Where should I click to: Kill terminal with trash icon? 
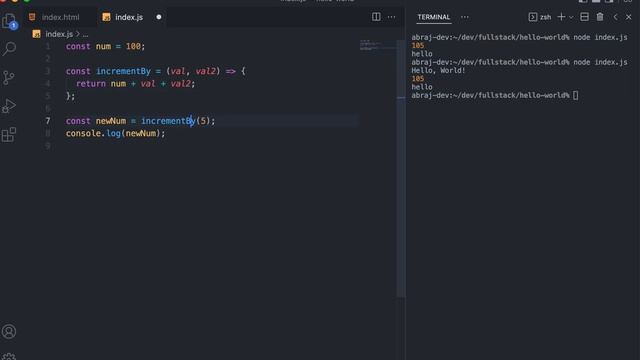click(x=600, y=17)
